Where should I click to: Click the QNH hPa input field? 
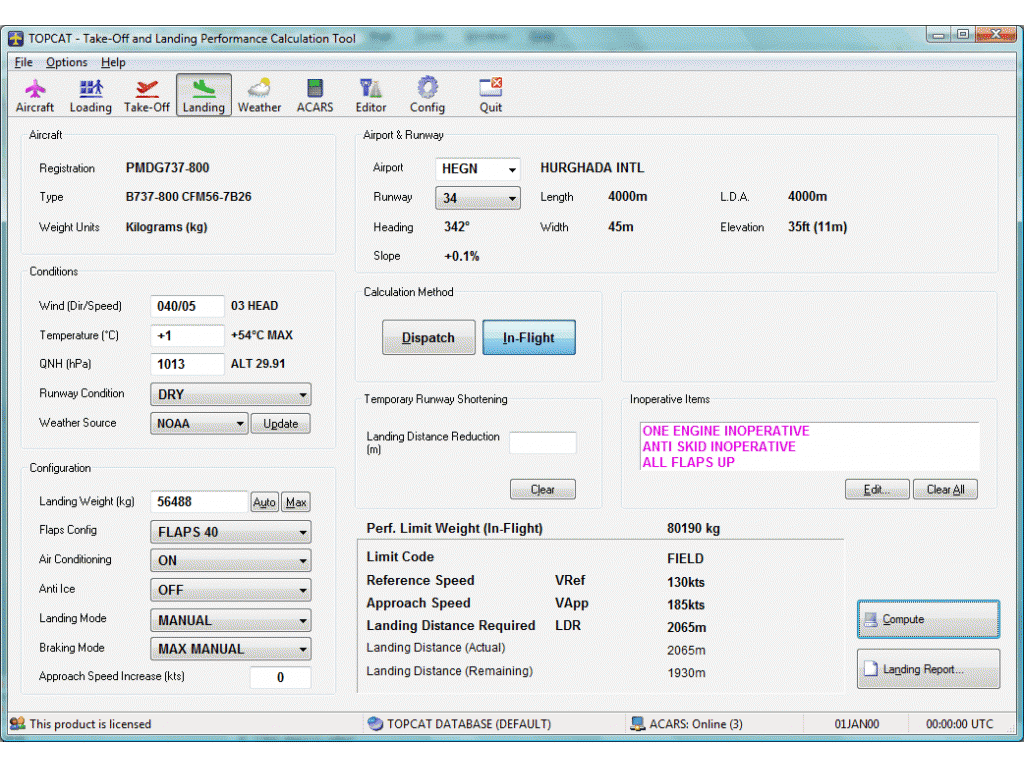tap(187, 364)
